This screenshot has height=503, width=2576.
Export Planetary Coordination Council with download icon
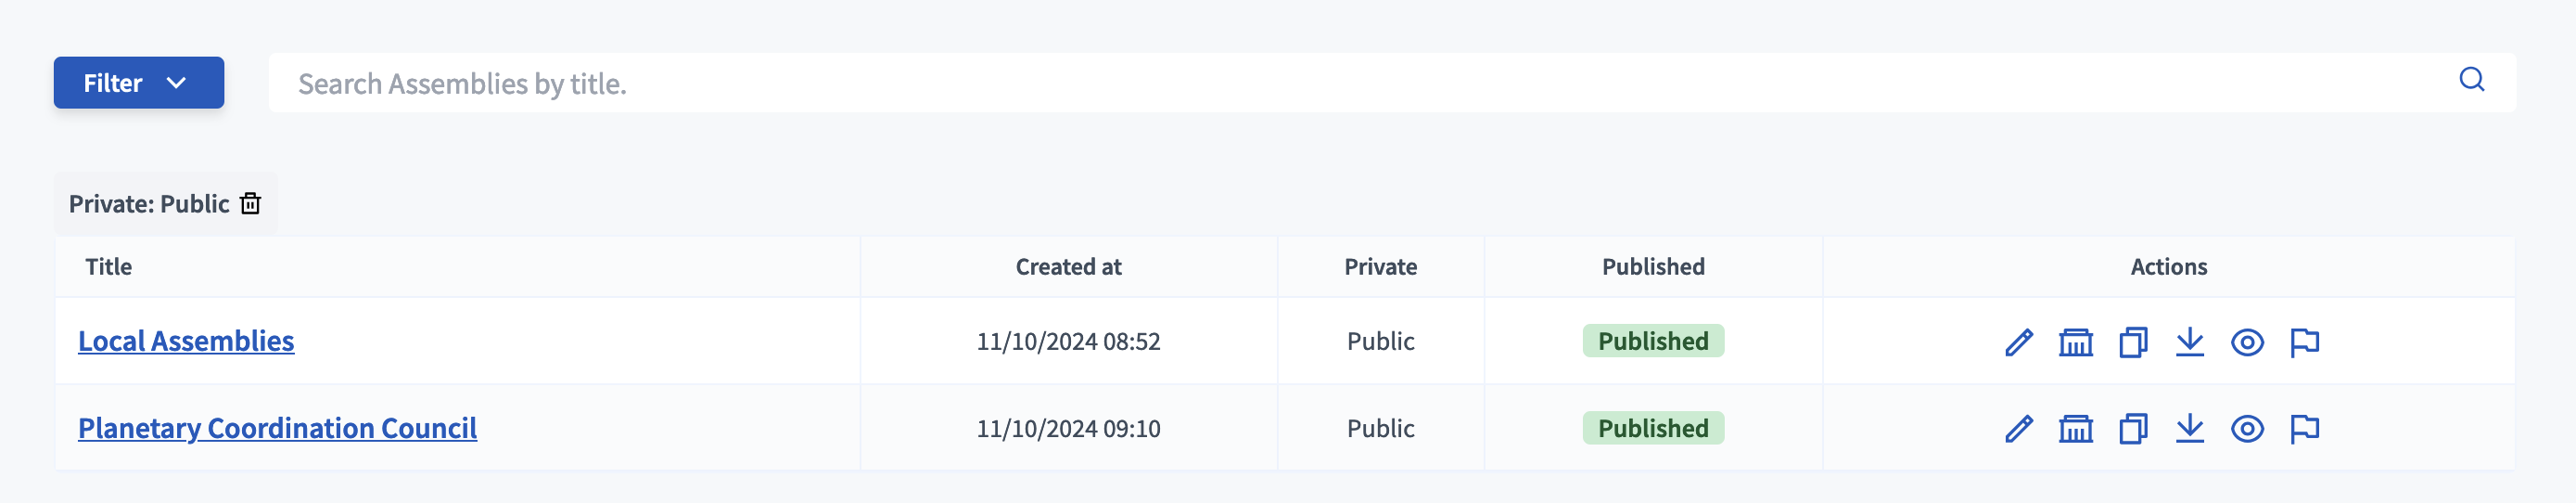tap(2189, 429)
